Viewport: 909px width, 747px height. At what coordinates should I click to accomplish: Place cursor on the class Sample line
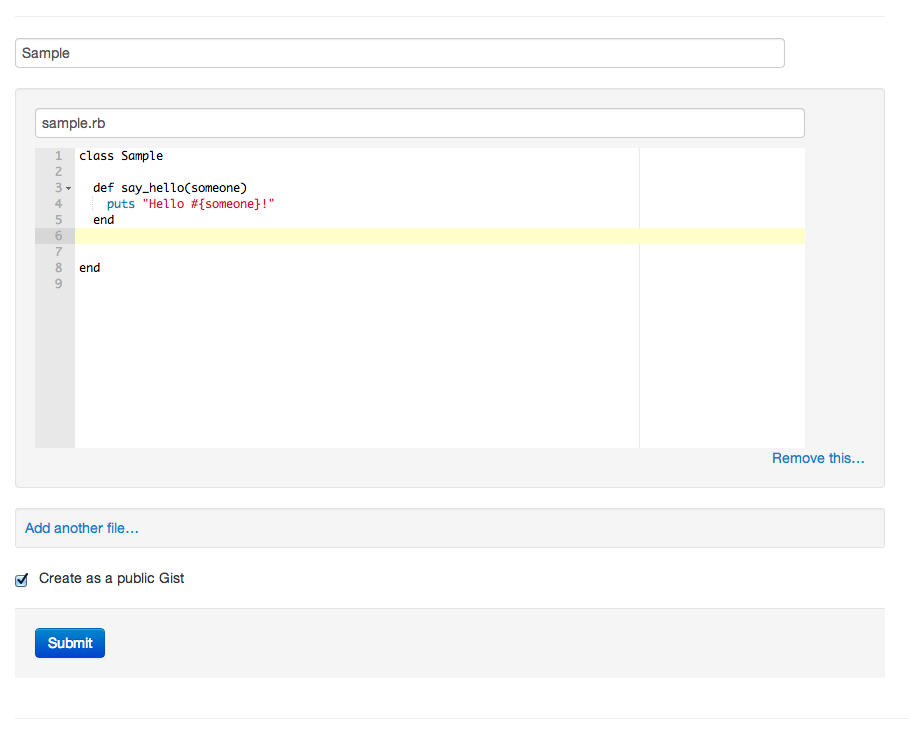tap(121, 156)
